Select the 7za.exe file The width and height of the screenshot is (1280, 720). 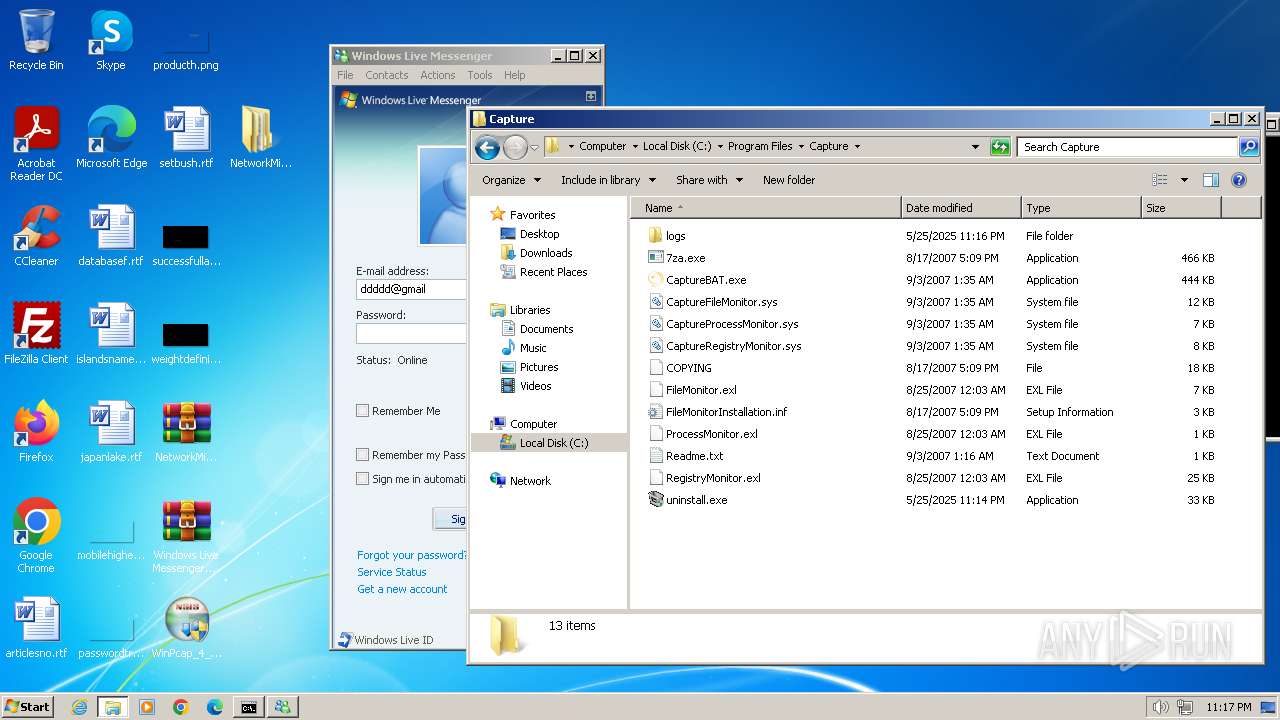pos(685,258)
